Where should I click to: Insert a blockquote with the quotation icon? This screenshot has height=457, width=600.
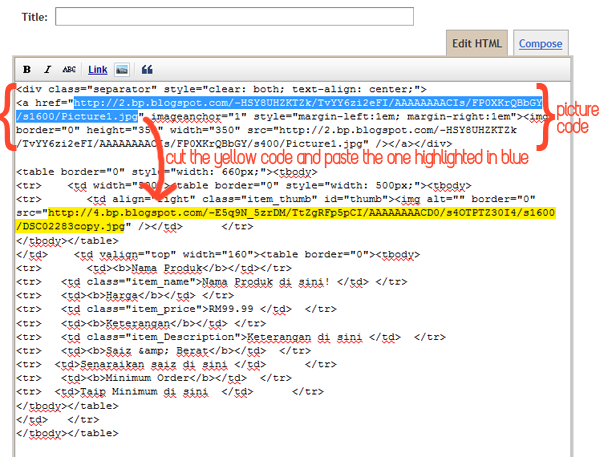point(147,70)
